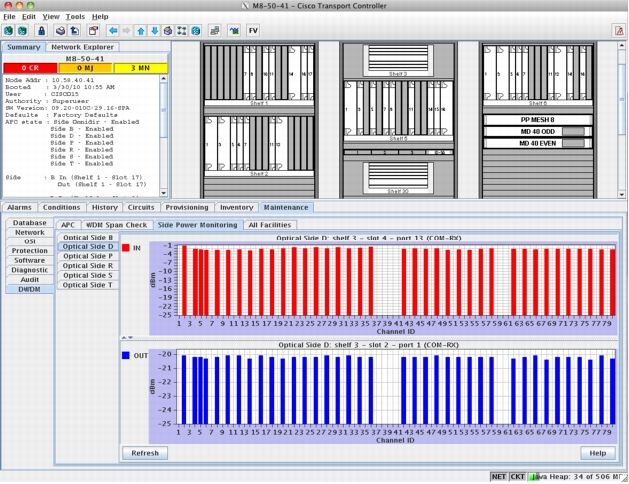Click the MD 40 EVEN unit
Viewport: 629px width, 484px height.
point(538,143)
